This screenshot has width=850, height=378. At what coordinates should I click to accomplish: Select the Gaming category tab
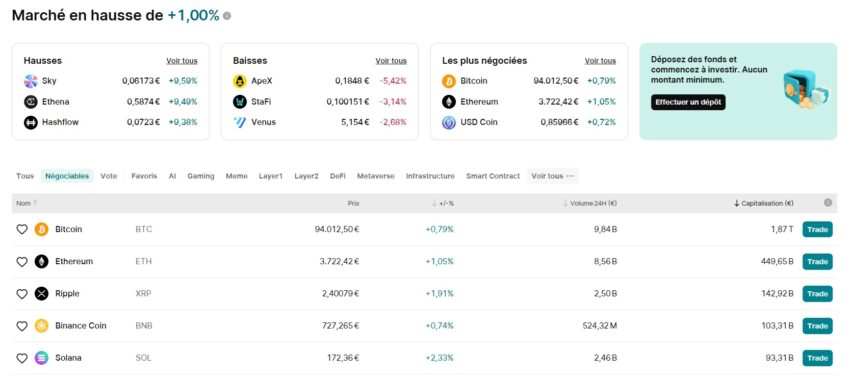201,176
